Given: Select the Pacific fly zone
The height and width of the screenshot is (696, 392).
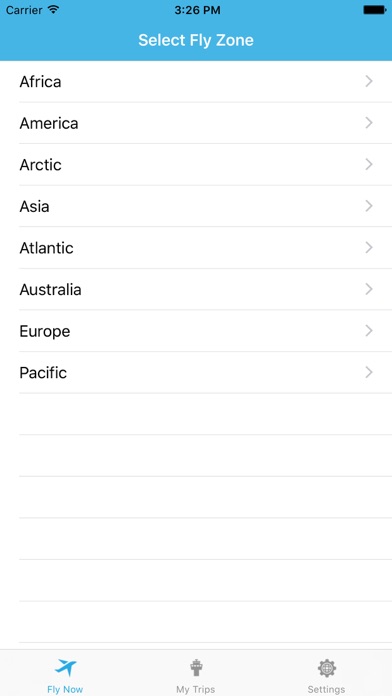Looking at the screenshot, I should (x=196, y=372).
